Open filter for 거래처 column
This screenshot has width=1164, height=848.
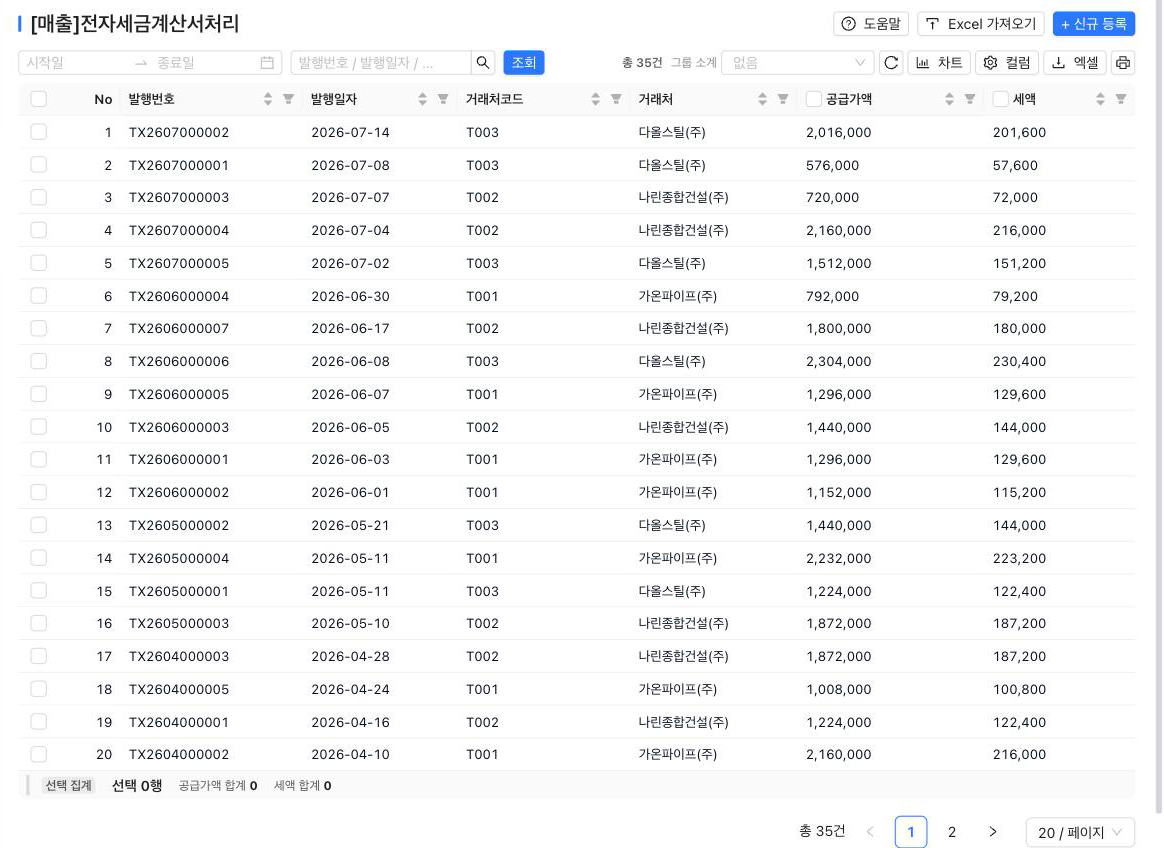click(783, 99)
